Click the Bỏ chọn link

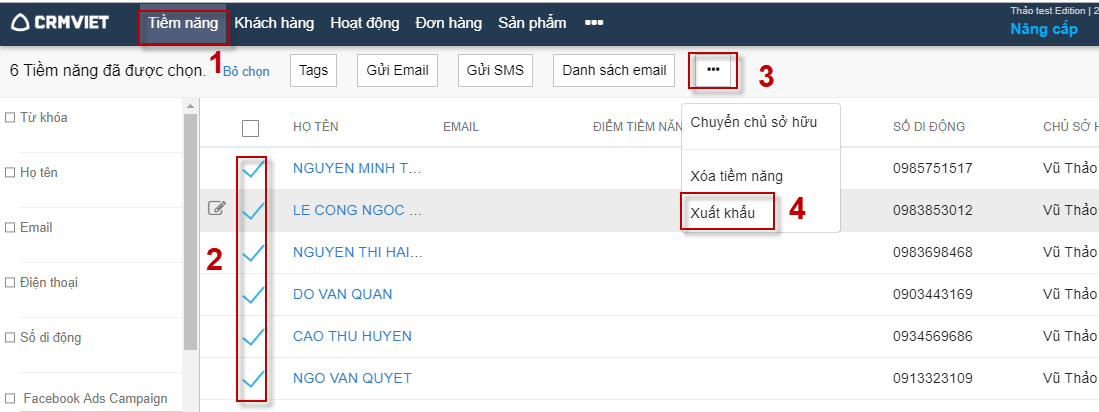click(246, 72)
